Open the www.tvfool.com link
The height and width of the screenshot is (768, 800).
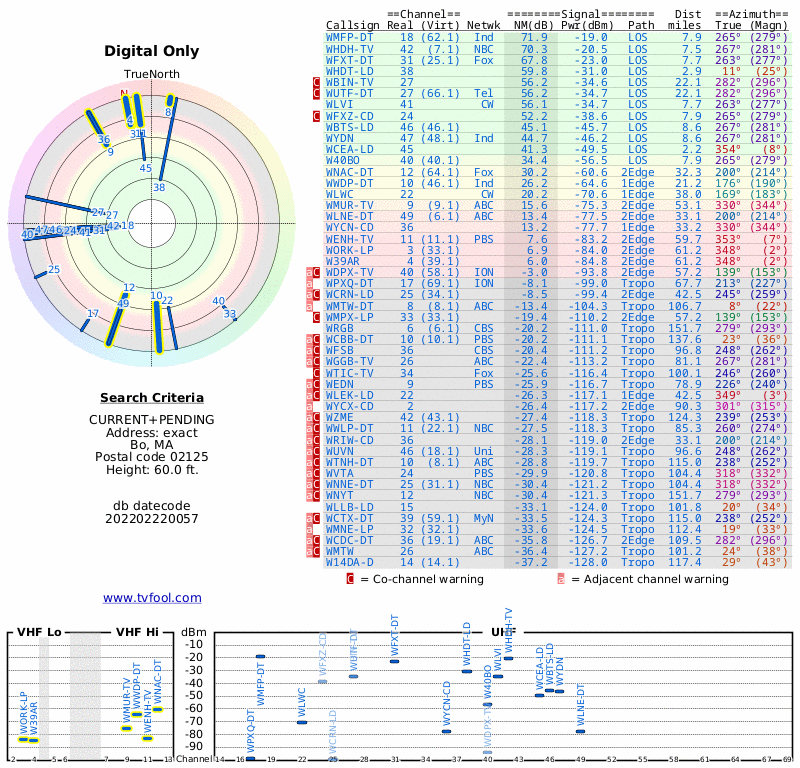pyautogui.click(x=152, y=598)
